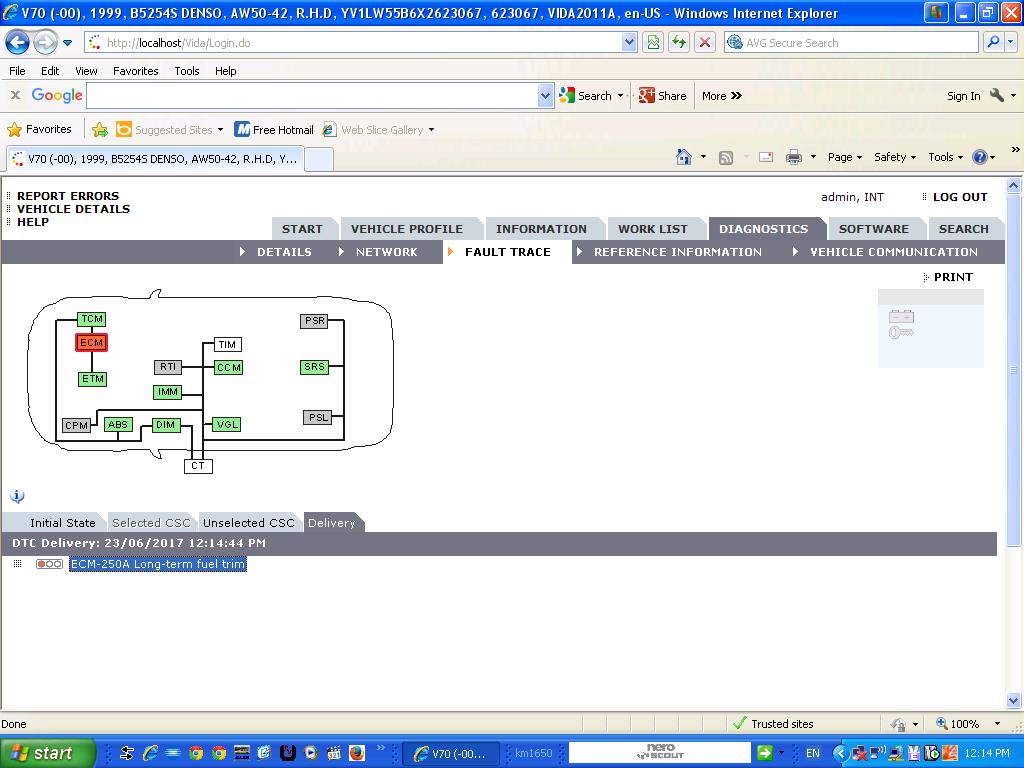This screenshot has width=1024, height=768.
Task: Open the zoom level 100% dropdown
Action: (x=996, y=724)
